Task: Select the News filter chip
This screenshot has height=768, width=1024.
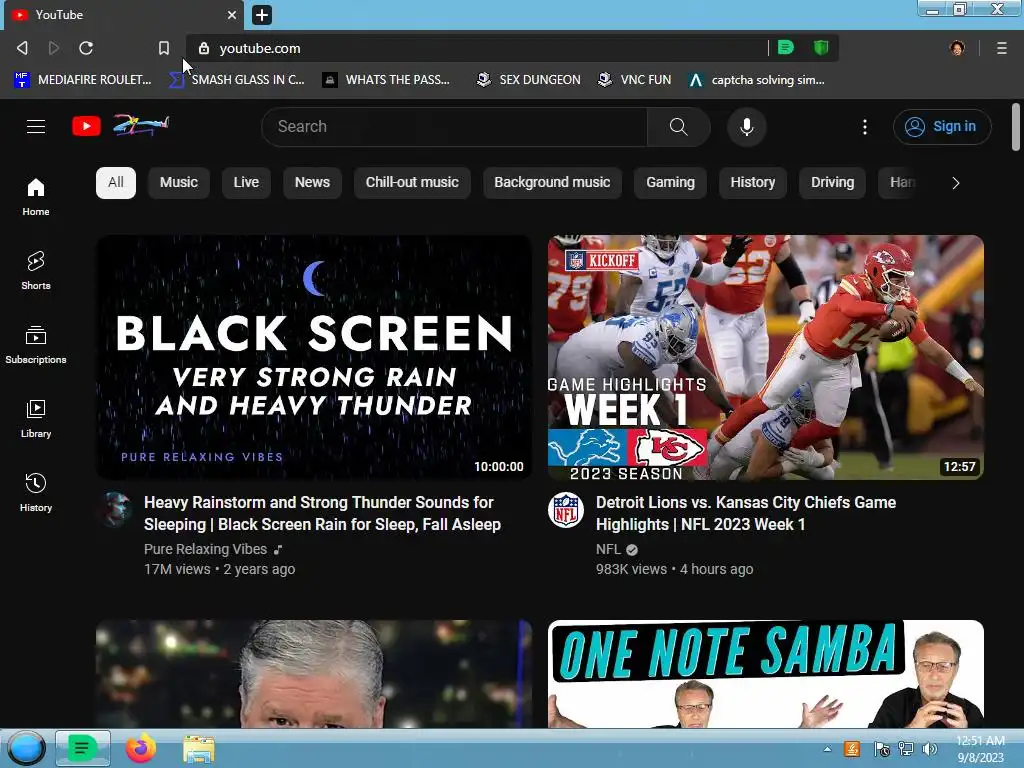Action: (312, 182)
